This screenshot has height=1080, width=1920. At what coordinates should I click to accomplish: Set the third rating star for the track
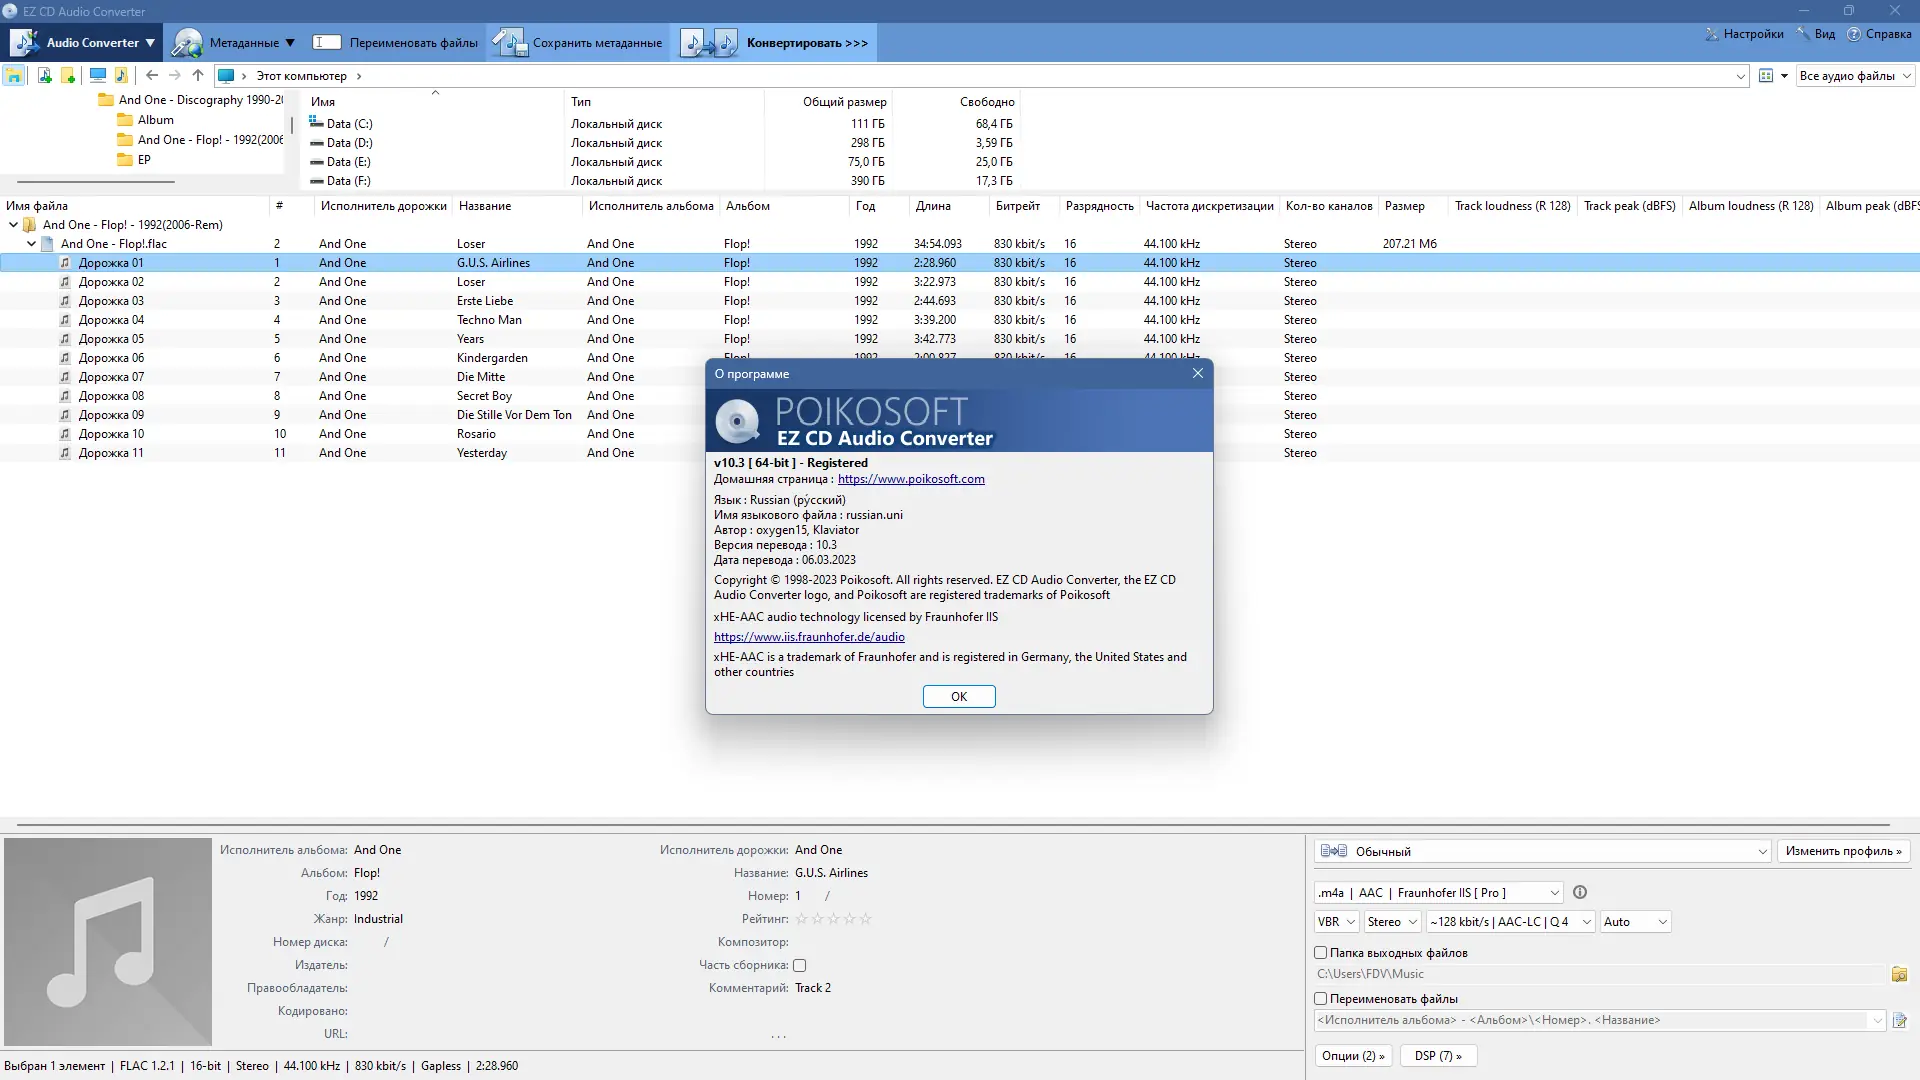point(833,919)
